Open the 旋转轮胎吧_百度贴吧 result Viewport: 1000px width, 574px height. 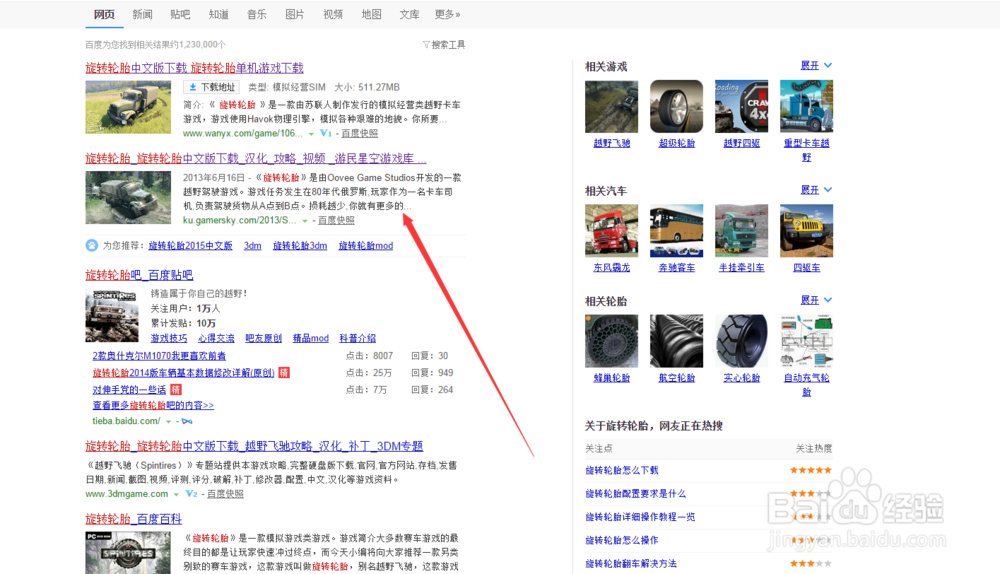139,275
